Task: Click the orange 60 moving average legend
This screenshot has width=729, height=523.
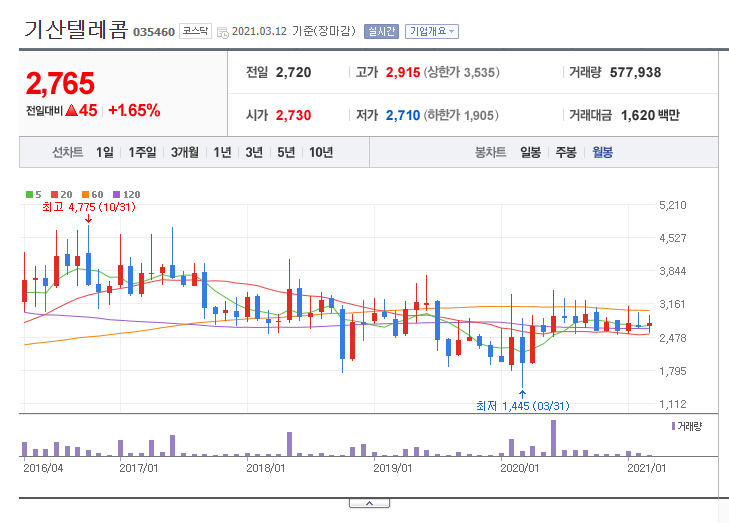Action: point(92,194)
